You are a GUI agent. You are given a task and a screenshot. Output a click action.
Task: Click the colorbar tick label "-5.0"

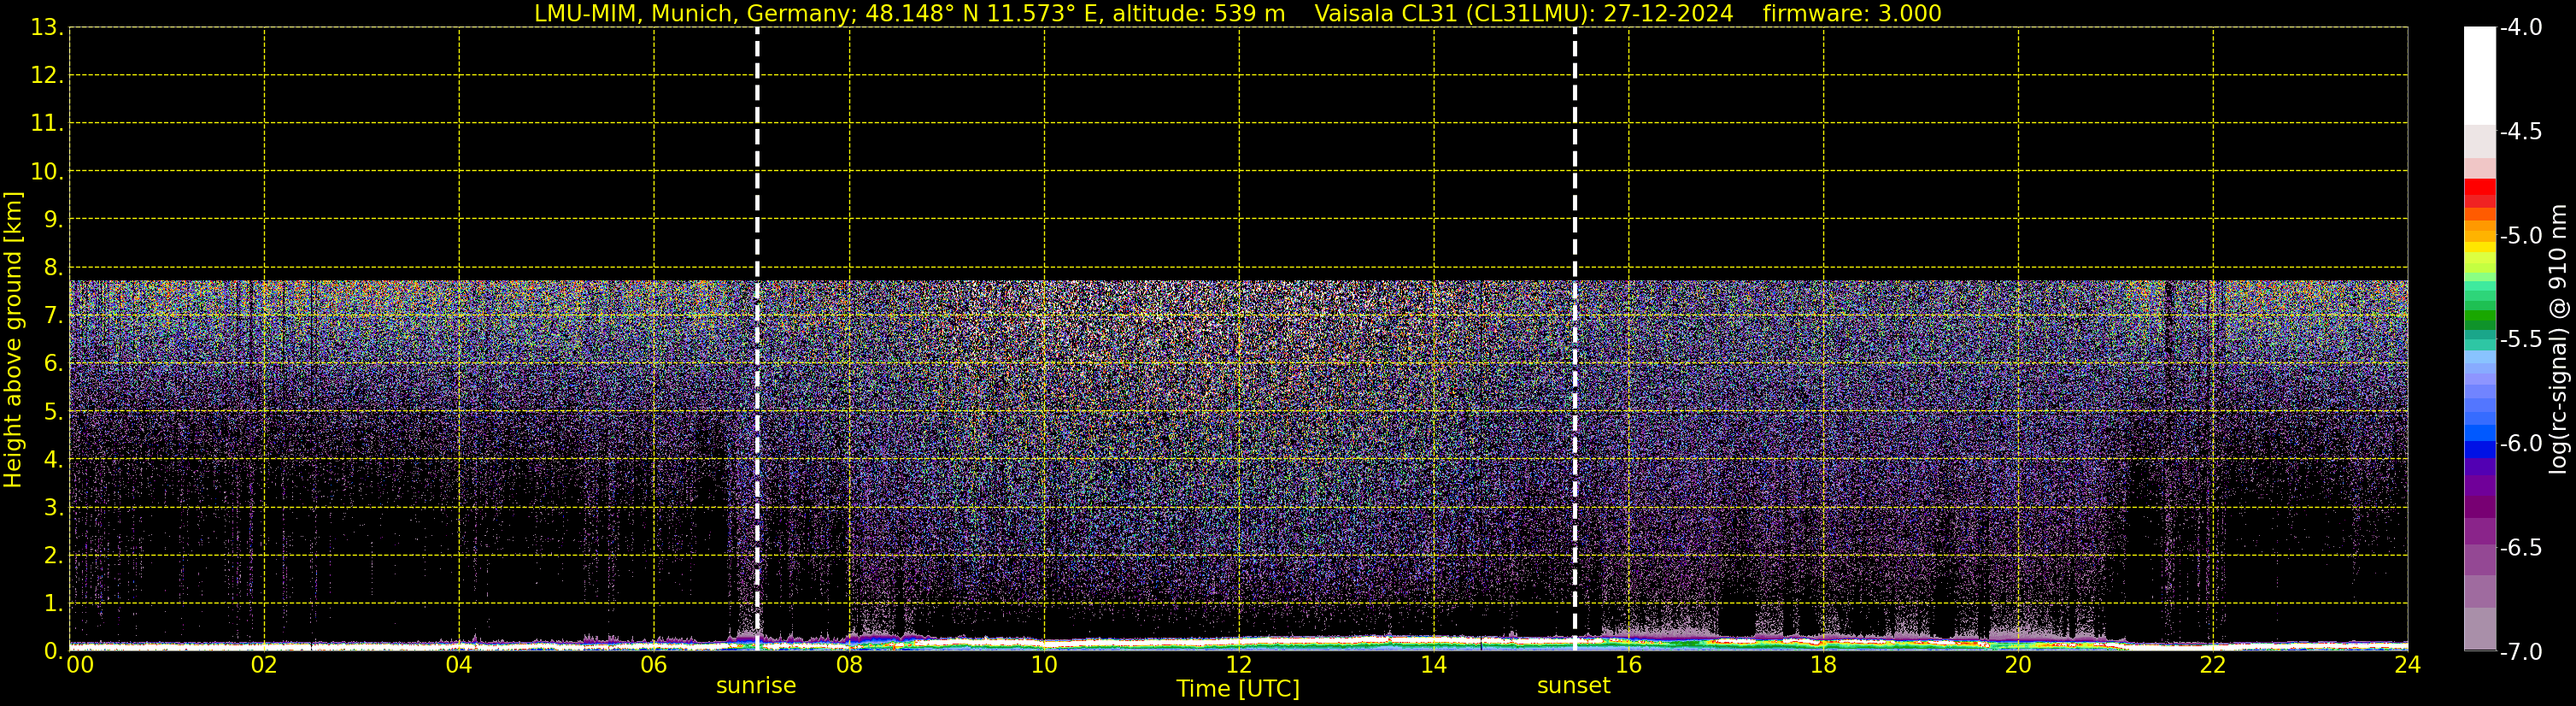tap(2520, 235)
